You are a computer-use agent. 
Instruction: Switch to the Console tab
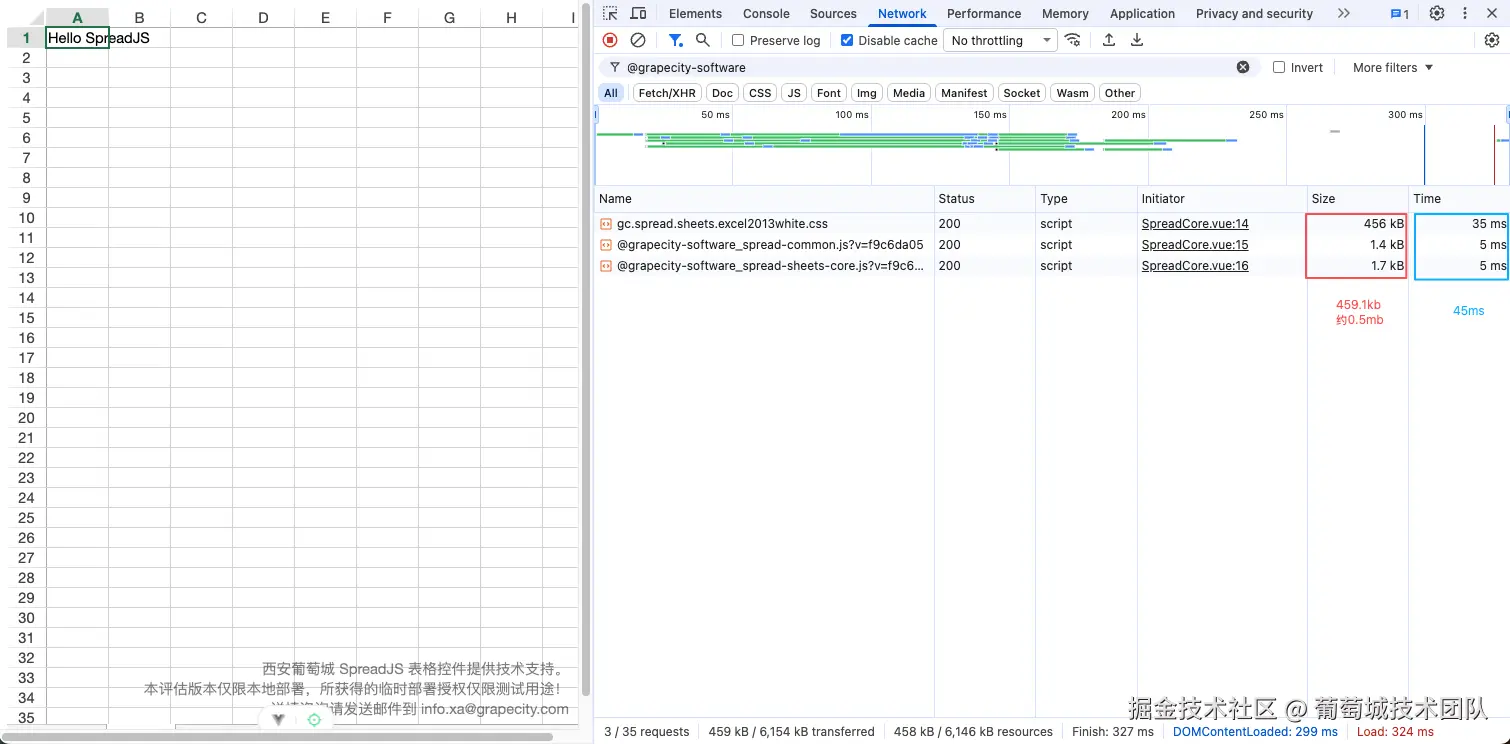[x=766, y=14]
